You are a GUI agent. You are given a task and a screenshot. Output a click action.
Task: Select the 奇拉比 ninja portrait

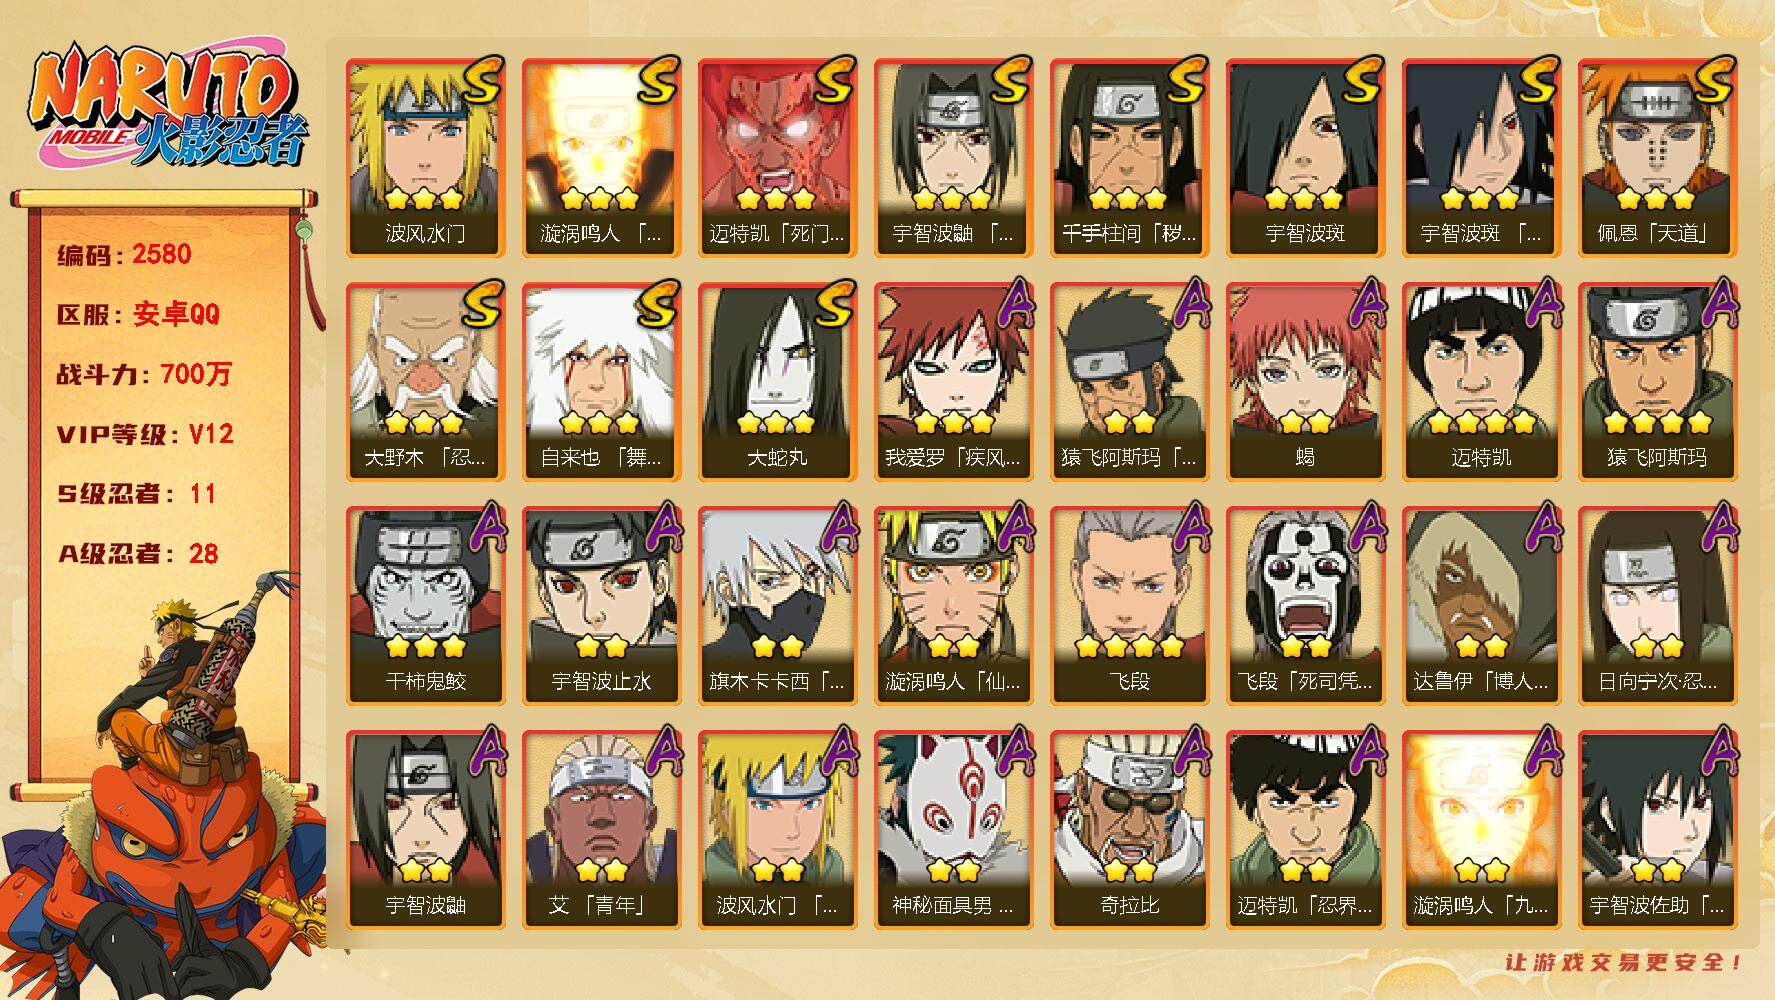(1129, 830)
